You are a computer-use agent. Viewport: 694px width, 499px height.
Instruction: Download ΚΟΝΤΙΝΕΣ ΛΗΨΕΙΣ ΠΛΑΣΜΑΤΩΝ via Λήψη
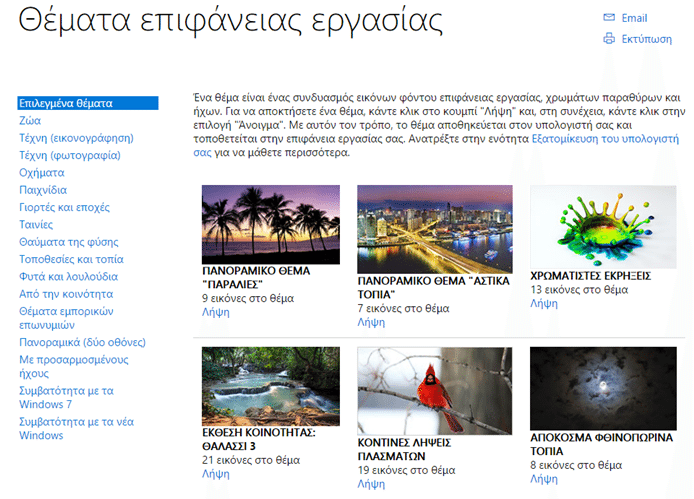coord(371,484)
